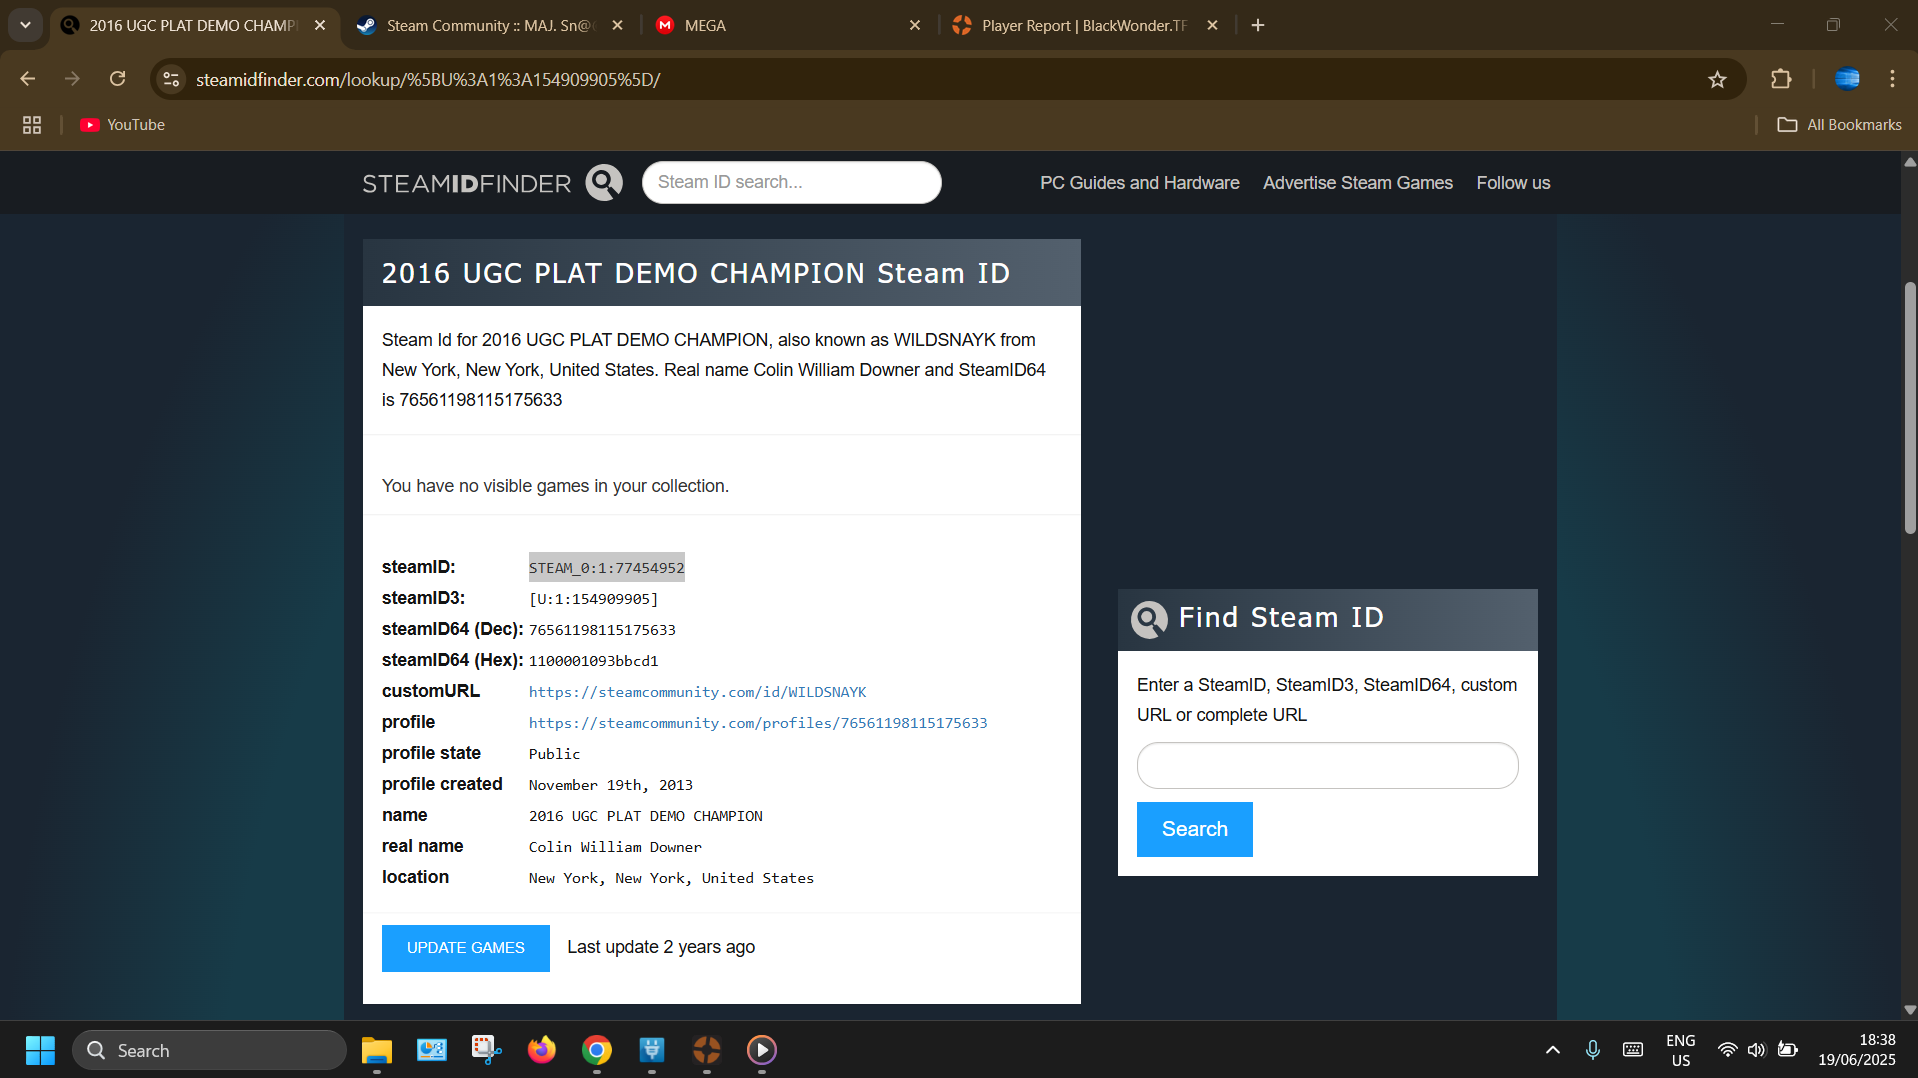
Task: Open the blue shield taskbar app icon
Action: (652, 1050)
